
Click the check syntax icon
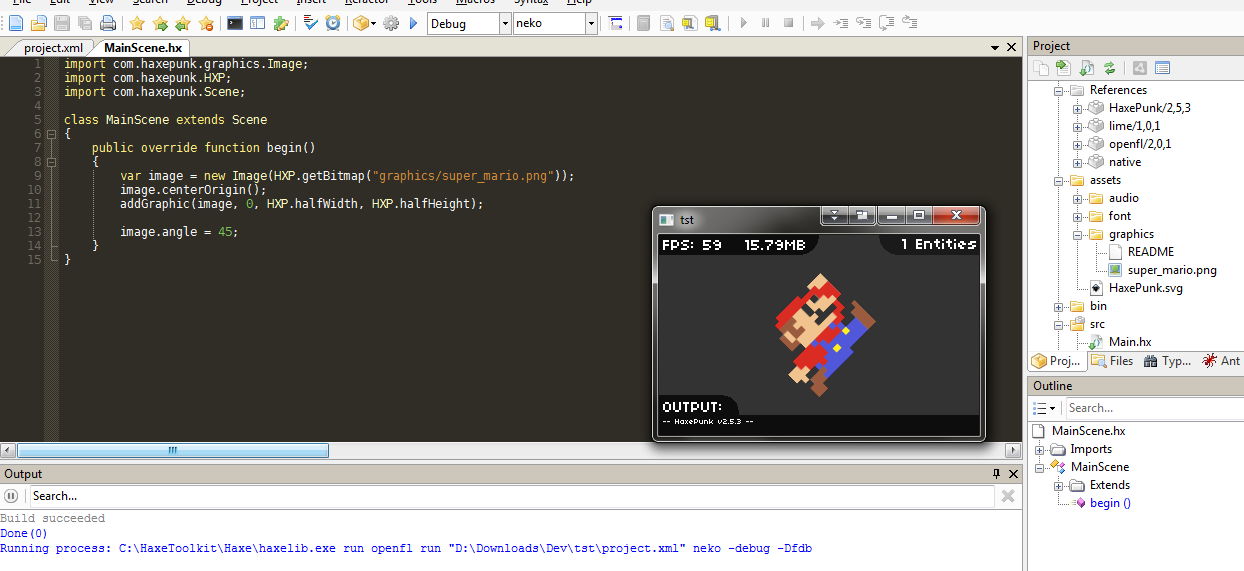point(310,23)
